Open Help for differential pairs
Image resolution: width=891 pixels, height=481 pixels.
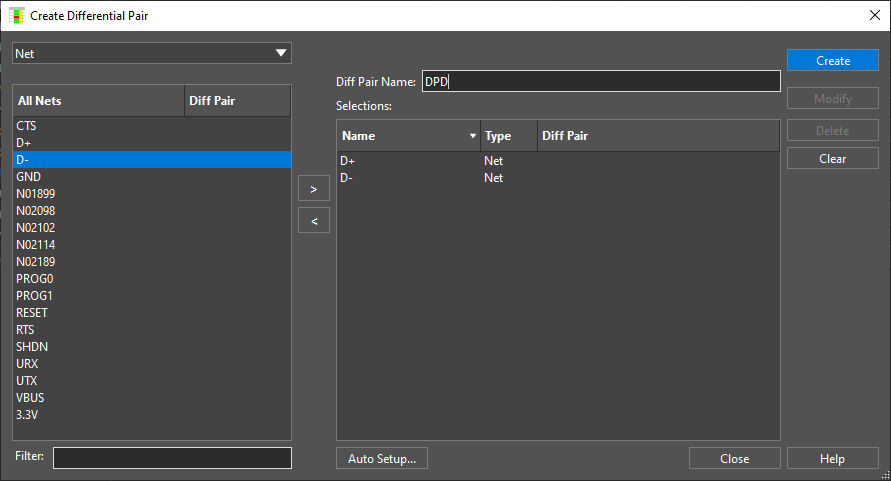coord(832,459)
